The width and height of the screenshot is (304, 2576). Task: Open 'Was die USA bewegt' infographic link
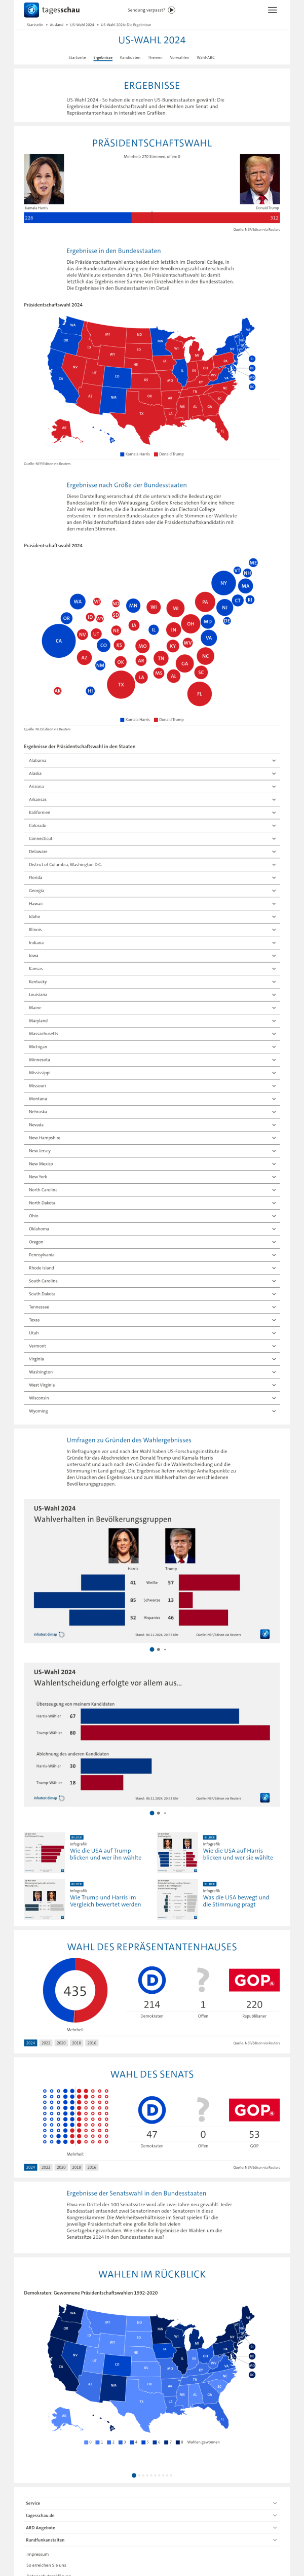[236, 1900]
